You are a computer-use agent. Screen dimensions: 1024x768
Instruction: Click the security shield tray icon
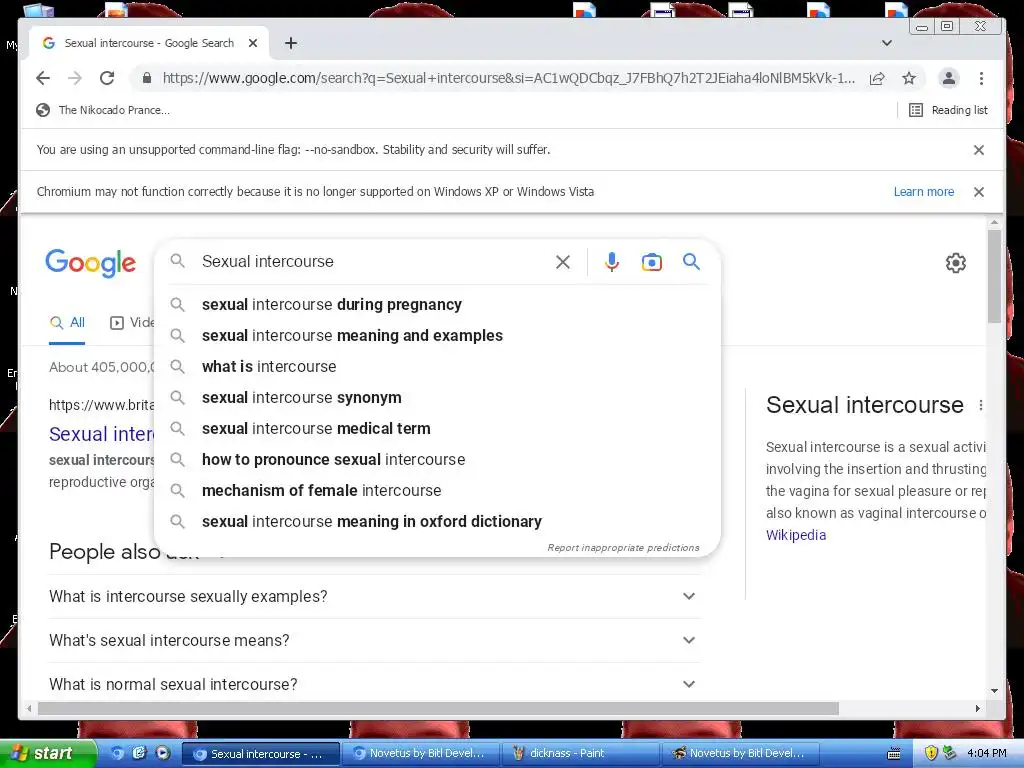931,754
